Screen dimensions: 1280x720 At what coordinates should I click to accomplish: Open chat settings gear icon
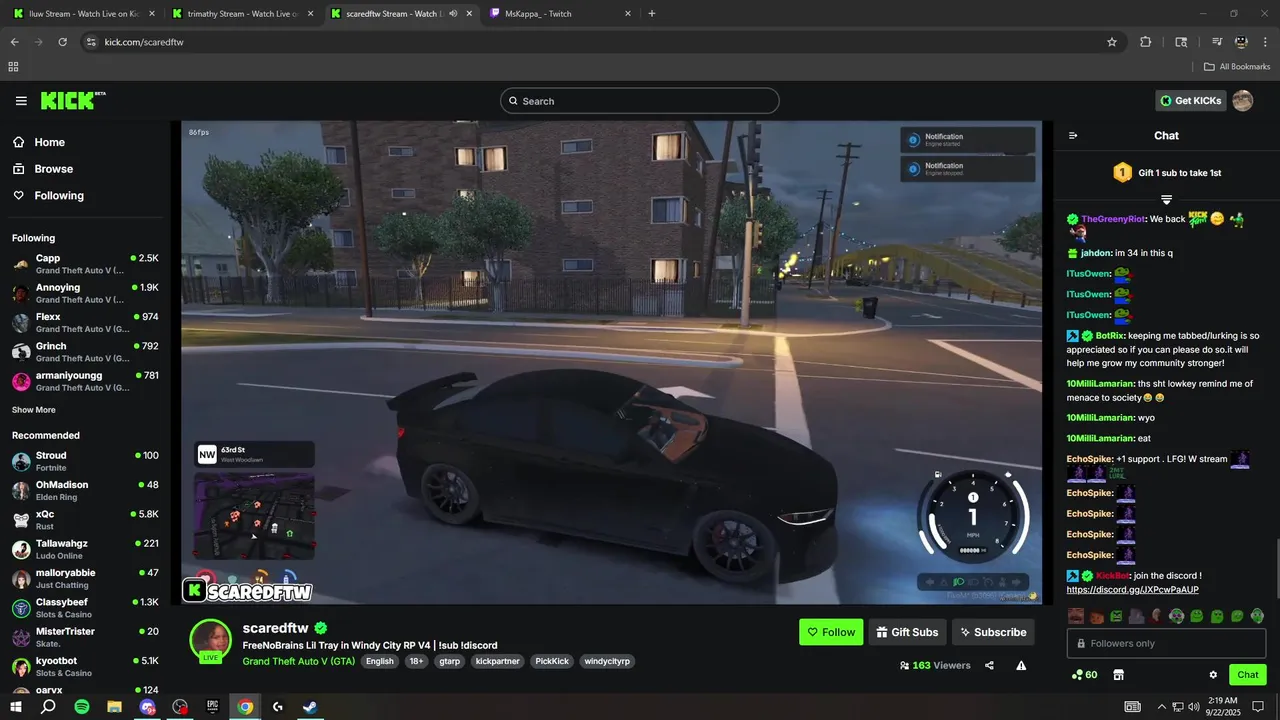1213,675
